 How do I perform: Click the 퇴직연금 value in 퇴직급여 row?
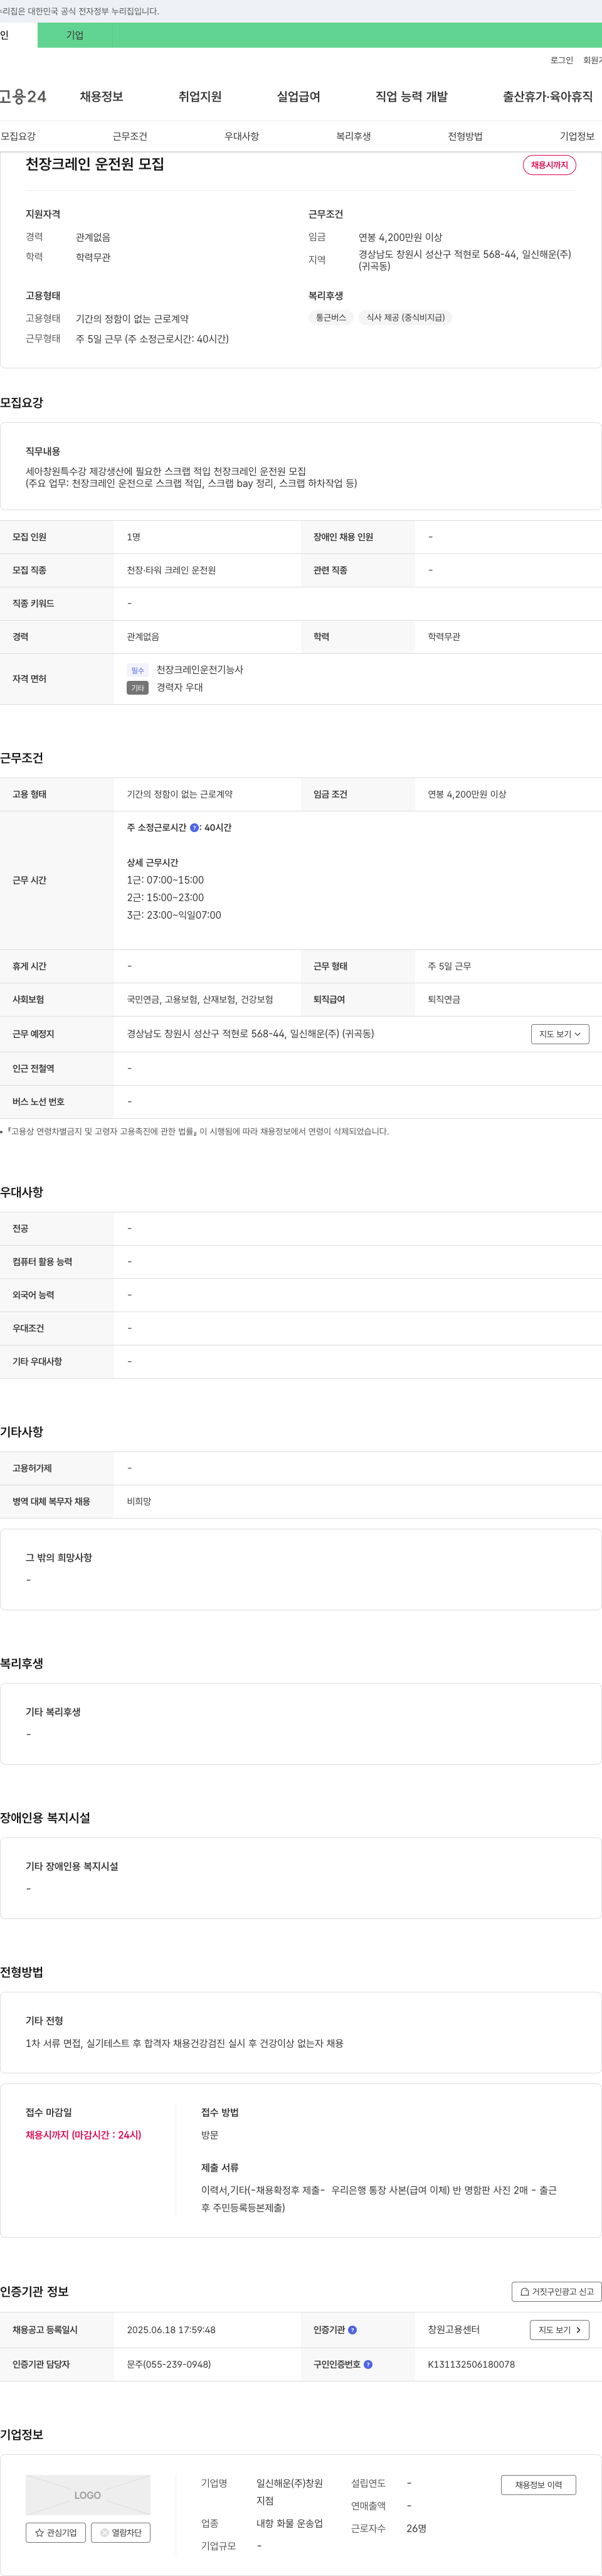[x=444, y=1000]
